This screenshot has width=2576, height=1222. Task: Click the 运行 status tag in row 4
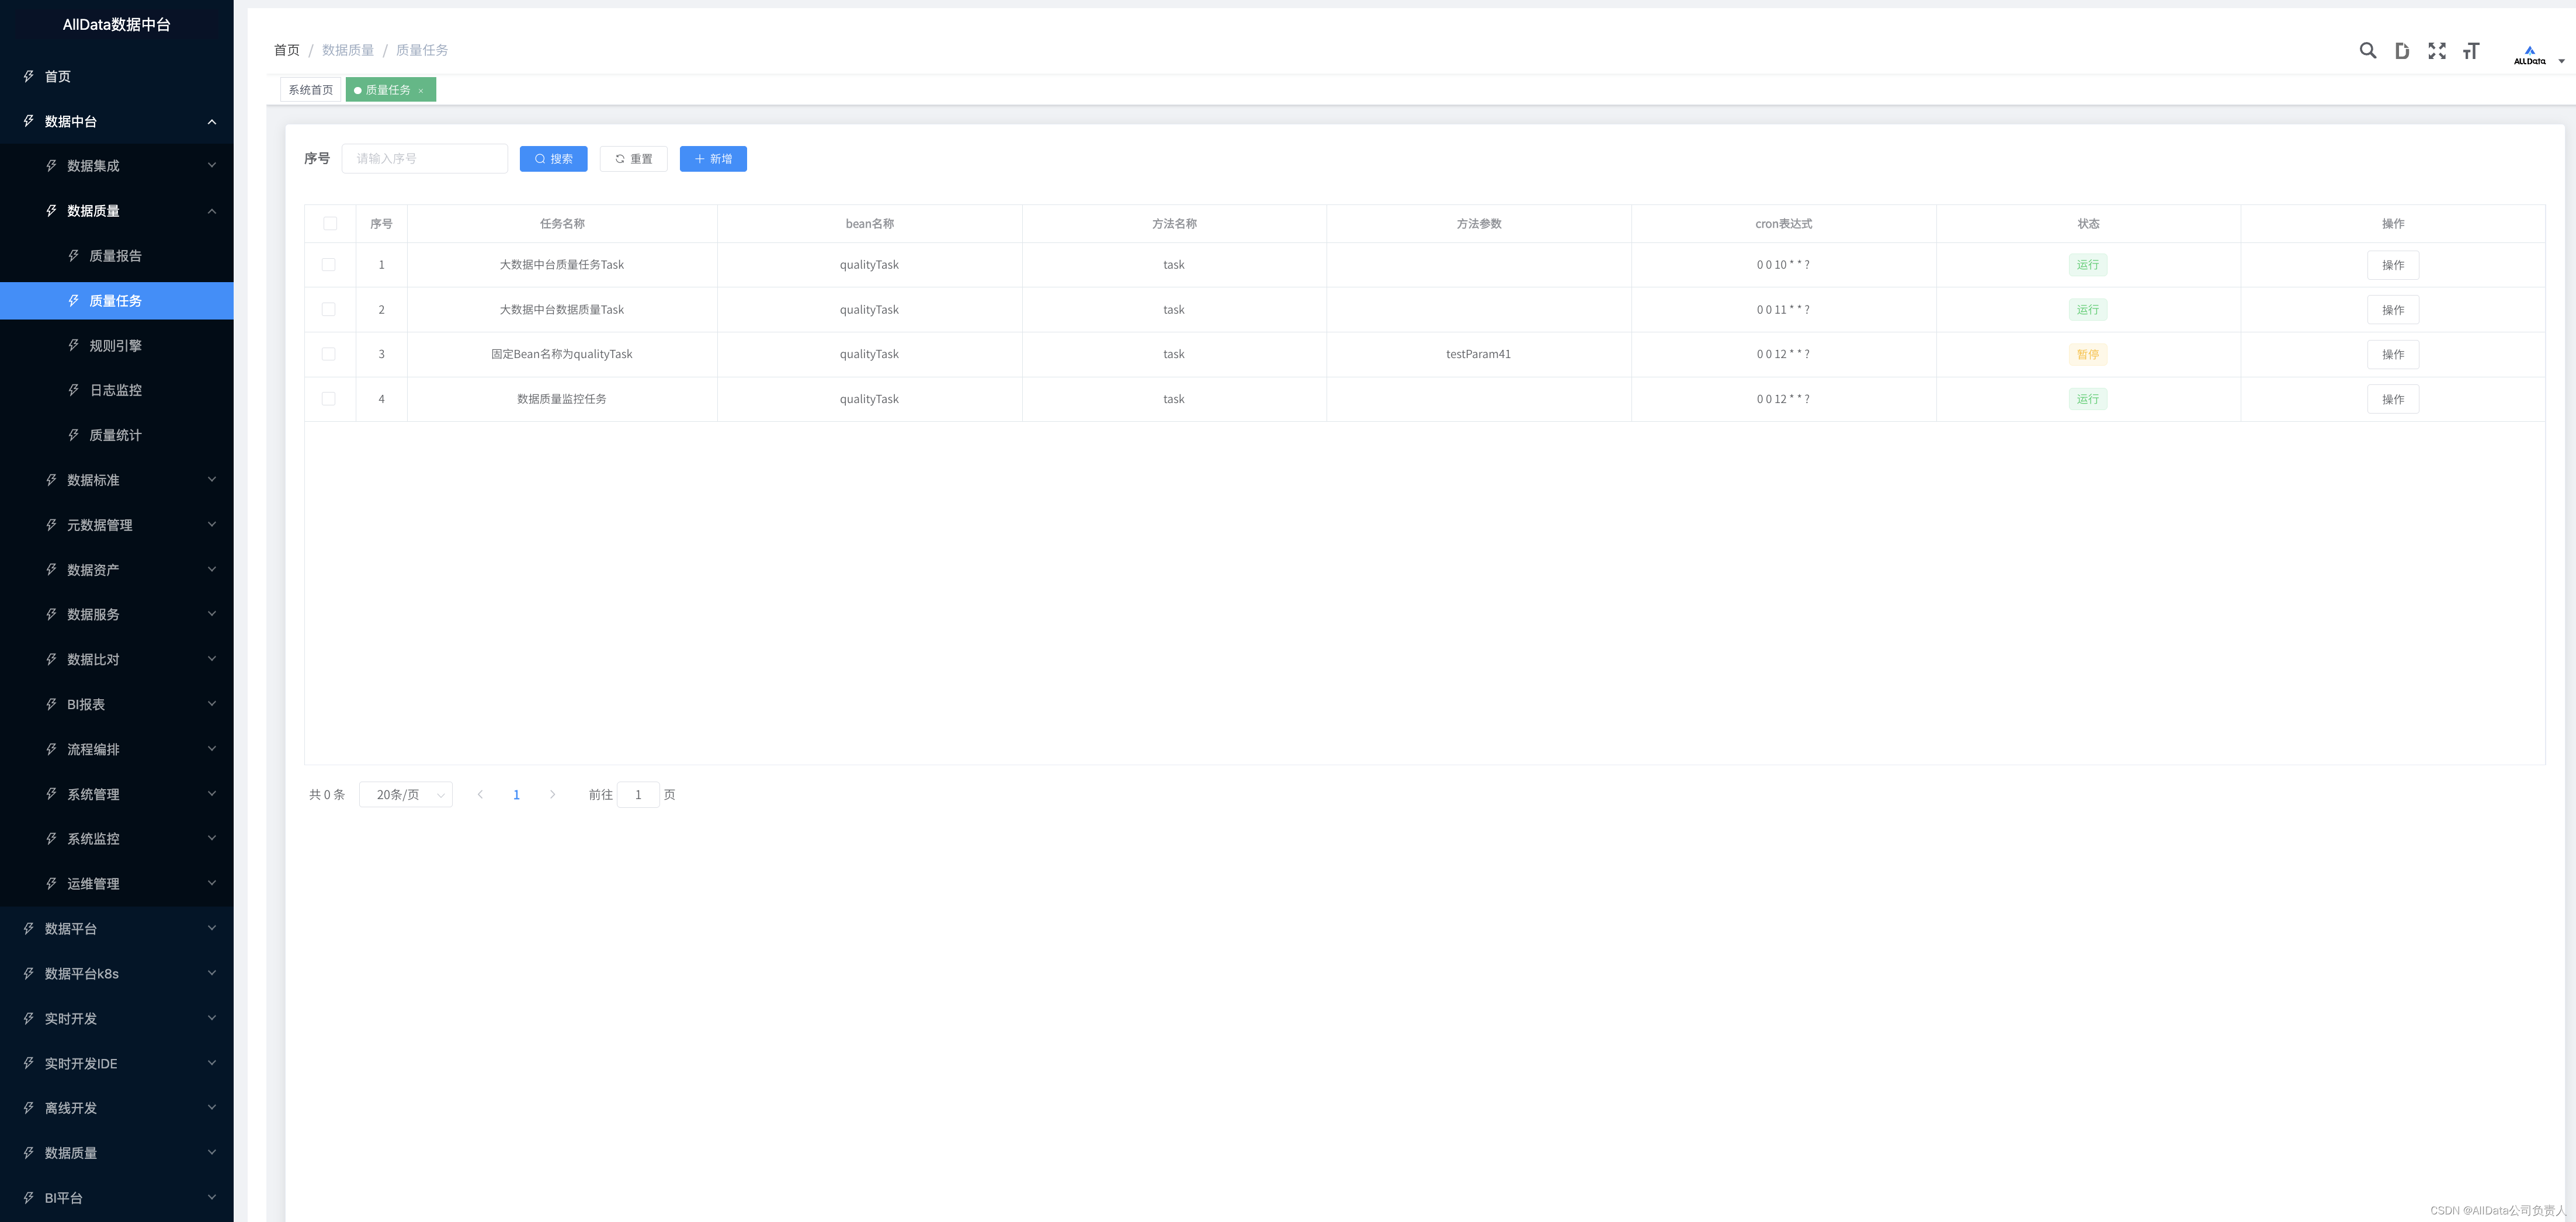[2088, 399]
